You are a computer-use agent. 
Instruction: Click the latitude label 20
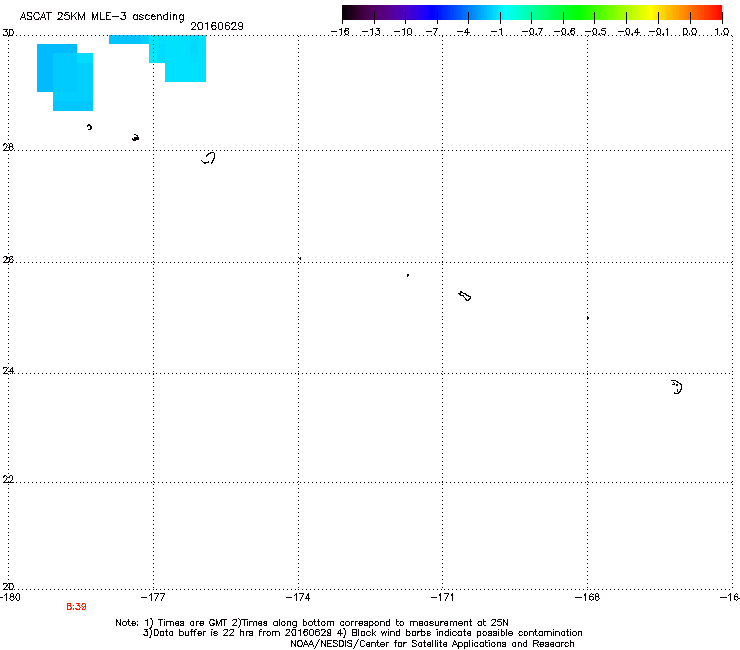[8, 586]
